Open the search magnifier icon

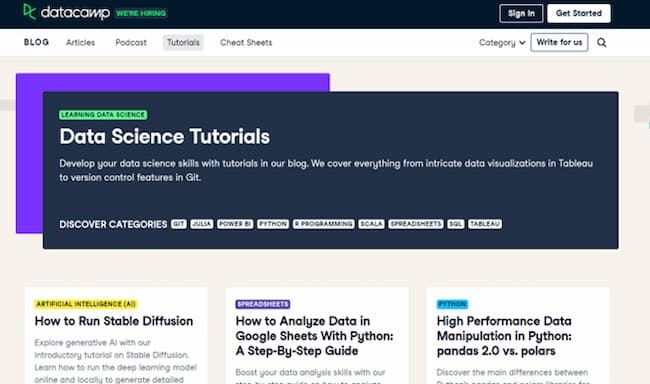pyautogui.click(x=601, y=42)
